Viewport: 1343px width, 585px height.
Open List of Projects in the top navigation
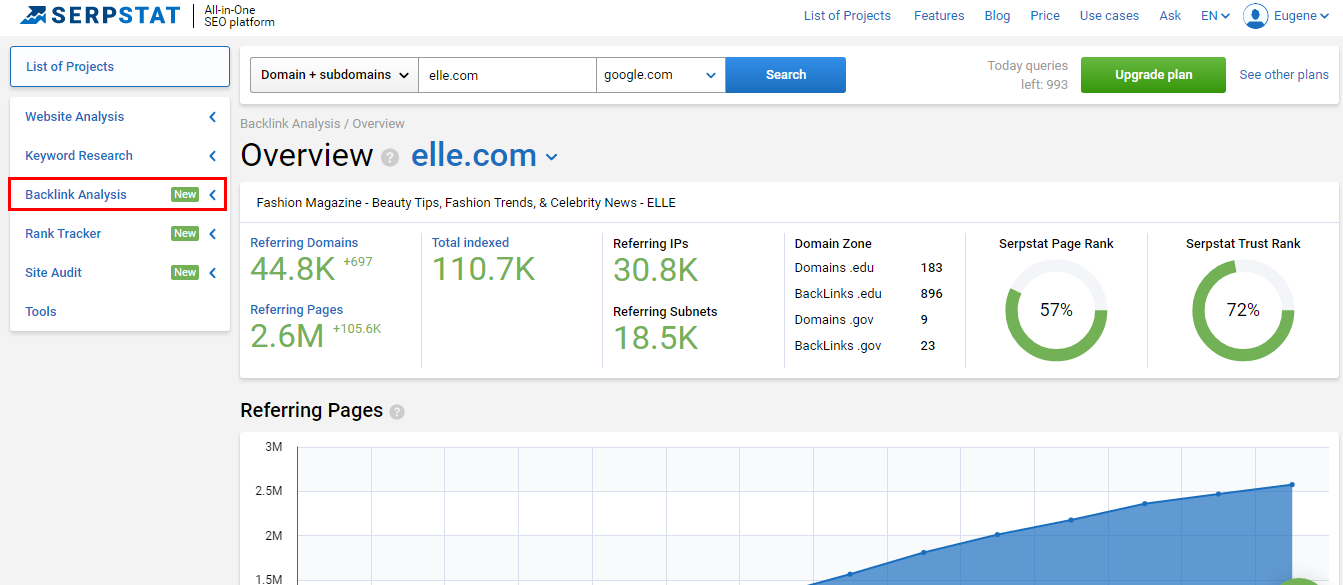(847, 16)
